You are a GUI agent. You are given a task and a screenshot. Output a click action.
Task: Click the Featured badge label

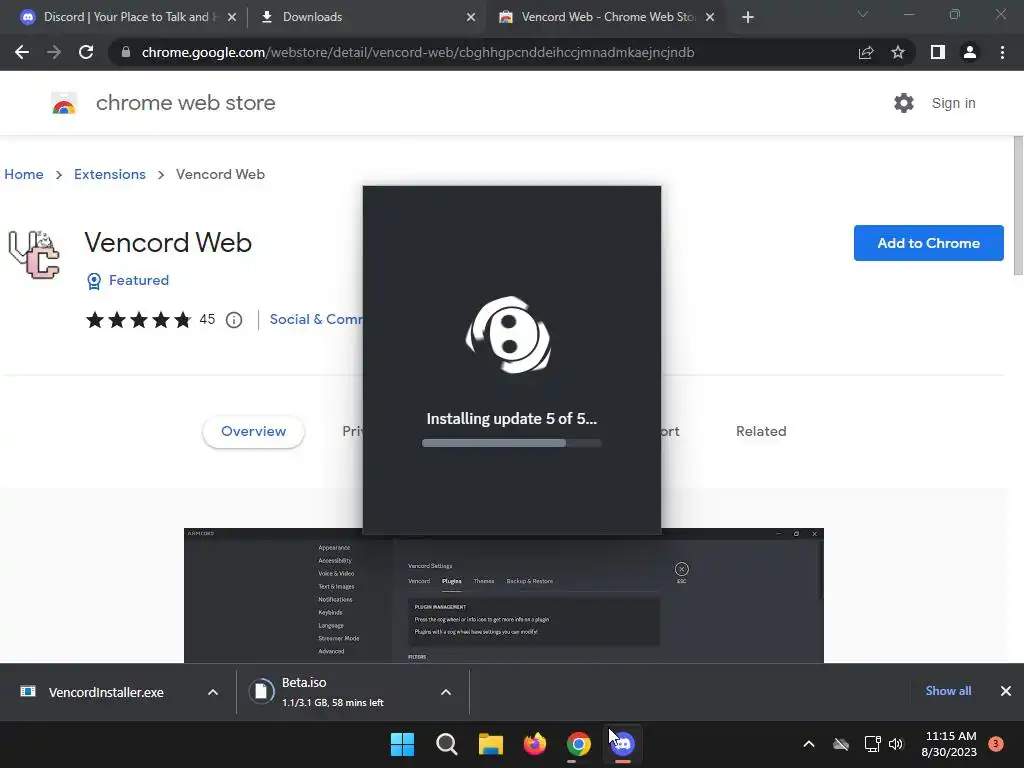(x=138, y=280)
